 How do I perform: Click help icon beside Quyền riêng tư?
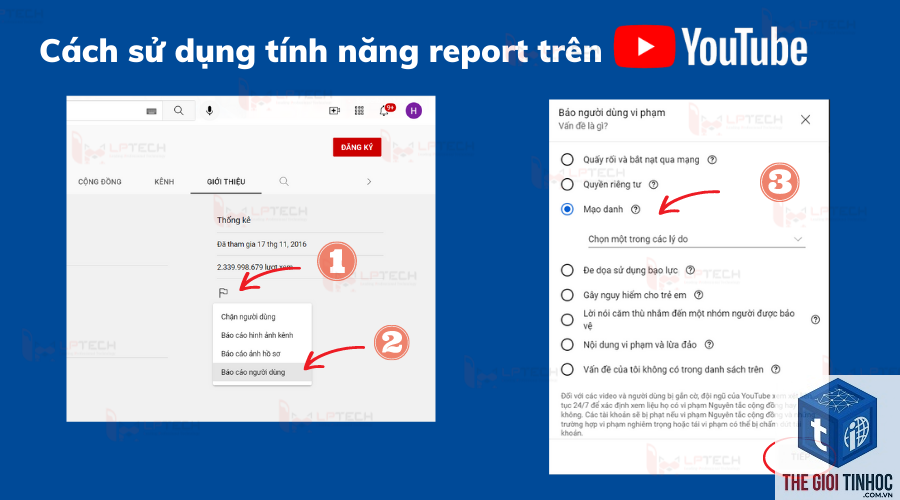tap(653, 184)
